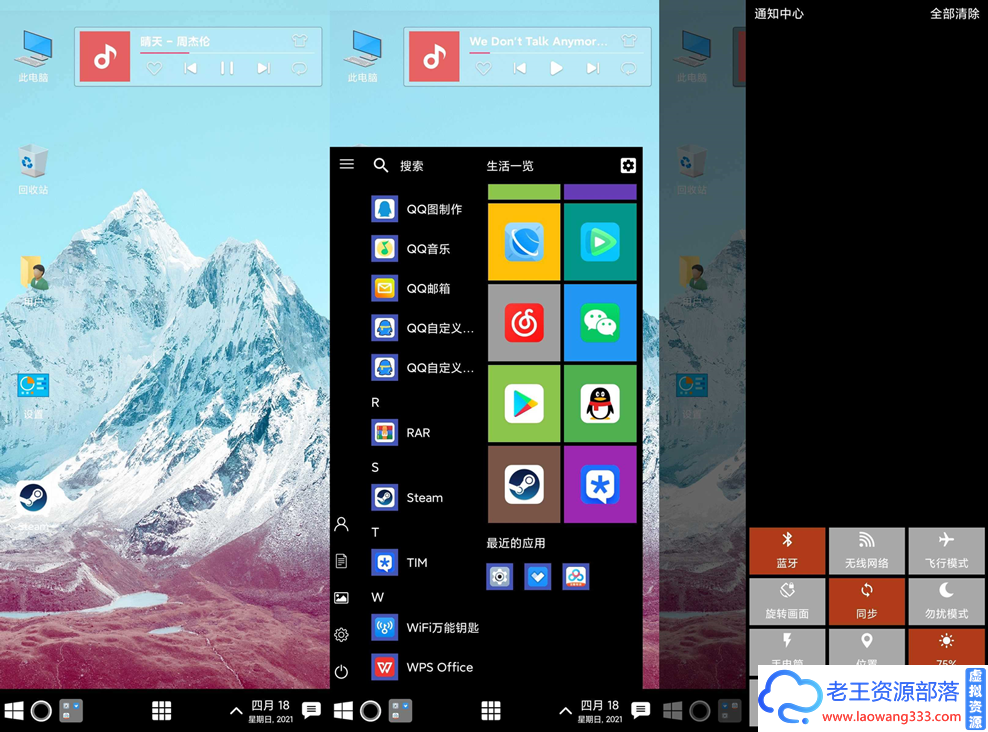Expand the Start menu hamburger button
This screenshot has height=732, width=988.
(347, 164)
